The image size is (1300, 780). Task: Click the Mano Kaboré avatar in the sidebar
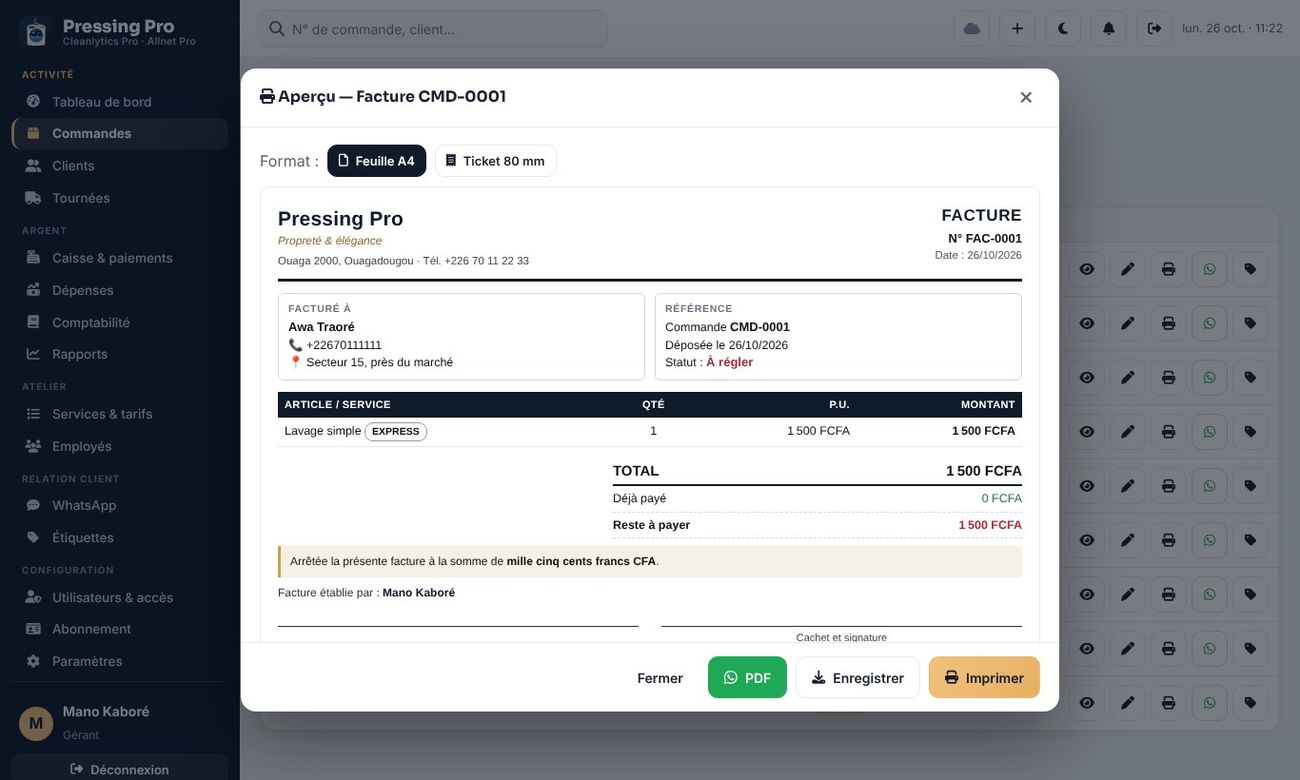point(36,723)
